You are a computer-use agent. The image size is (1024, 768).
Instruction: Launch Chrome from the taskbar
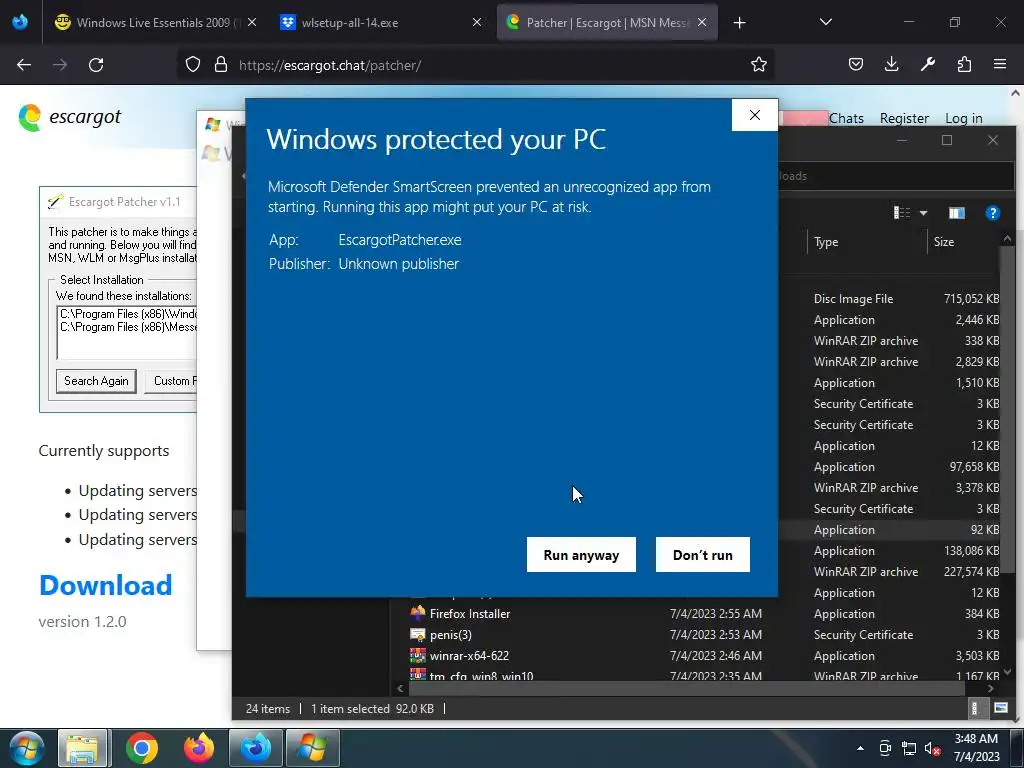tap(141, 748)
